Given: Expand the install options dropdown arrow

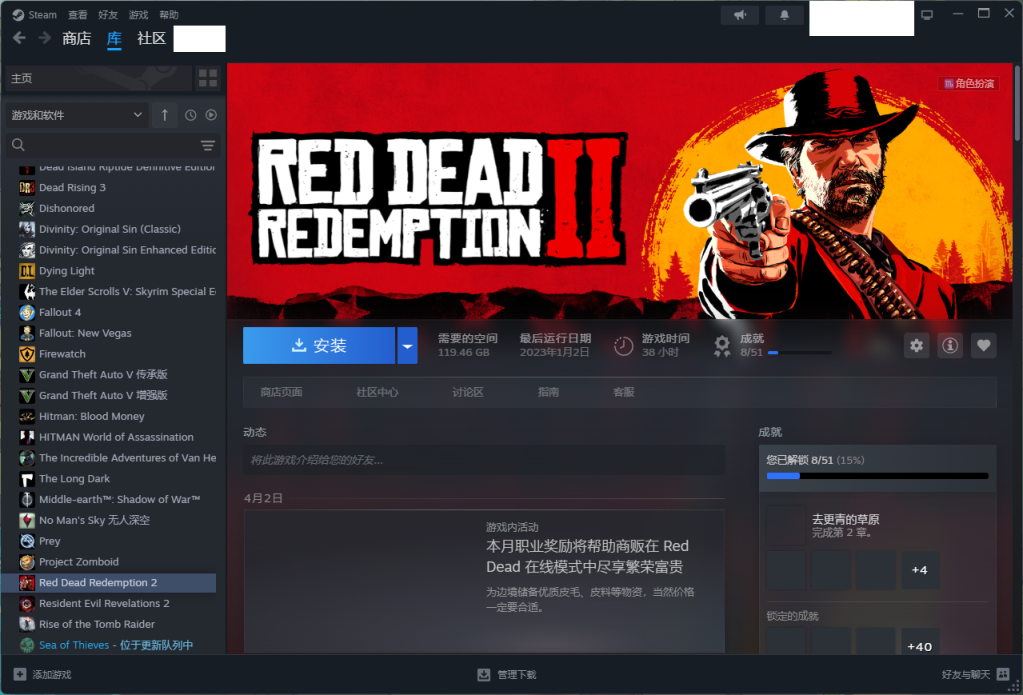Looking at the screenshot, I should [x=407, y=345].
